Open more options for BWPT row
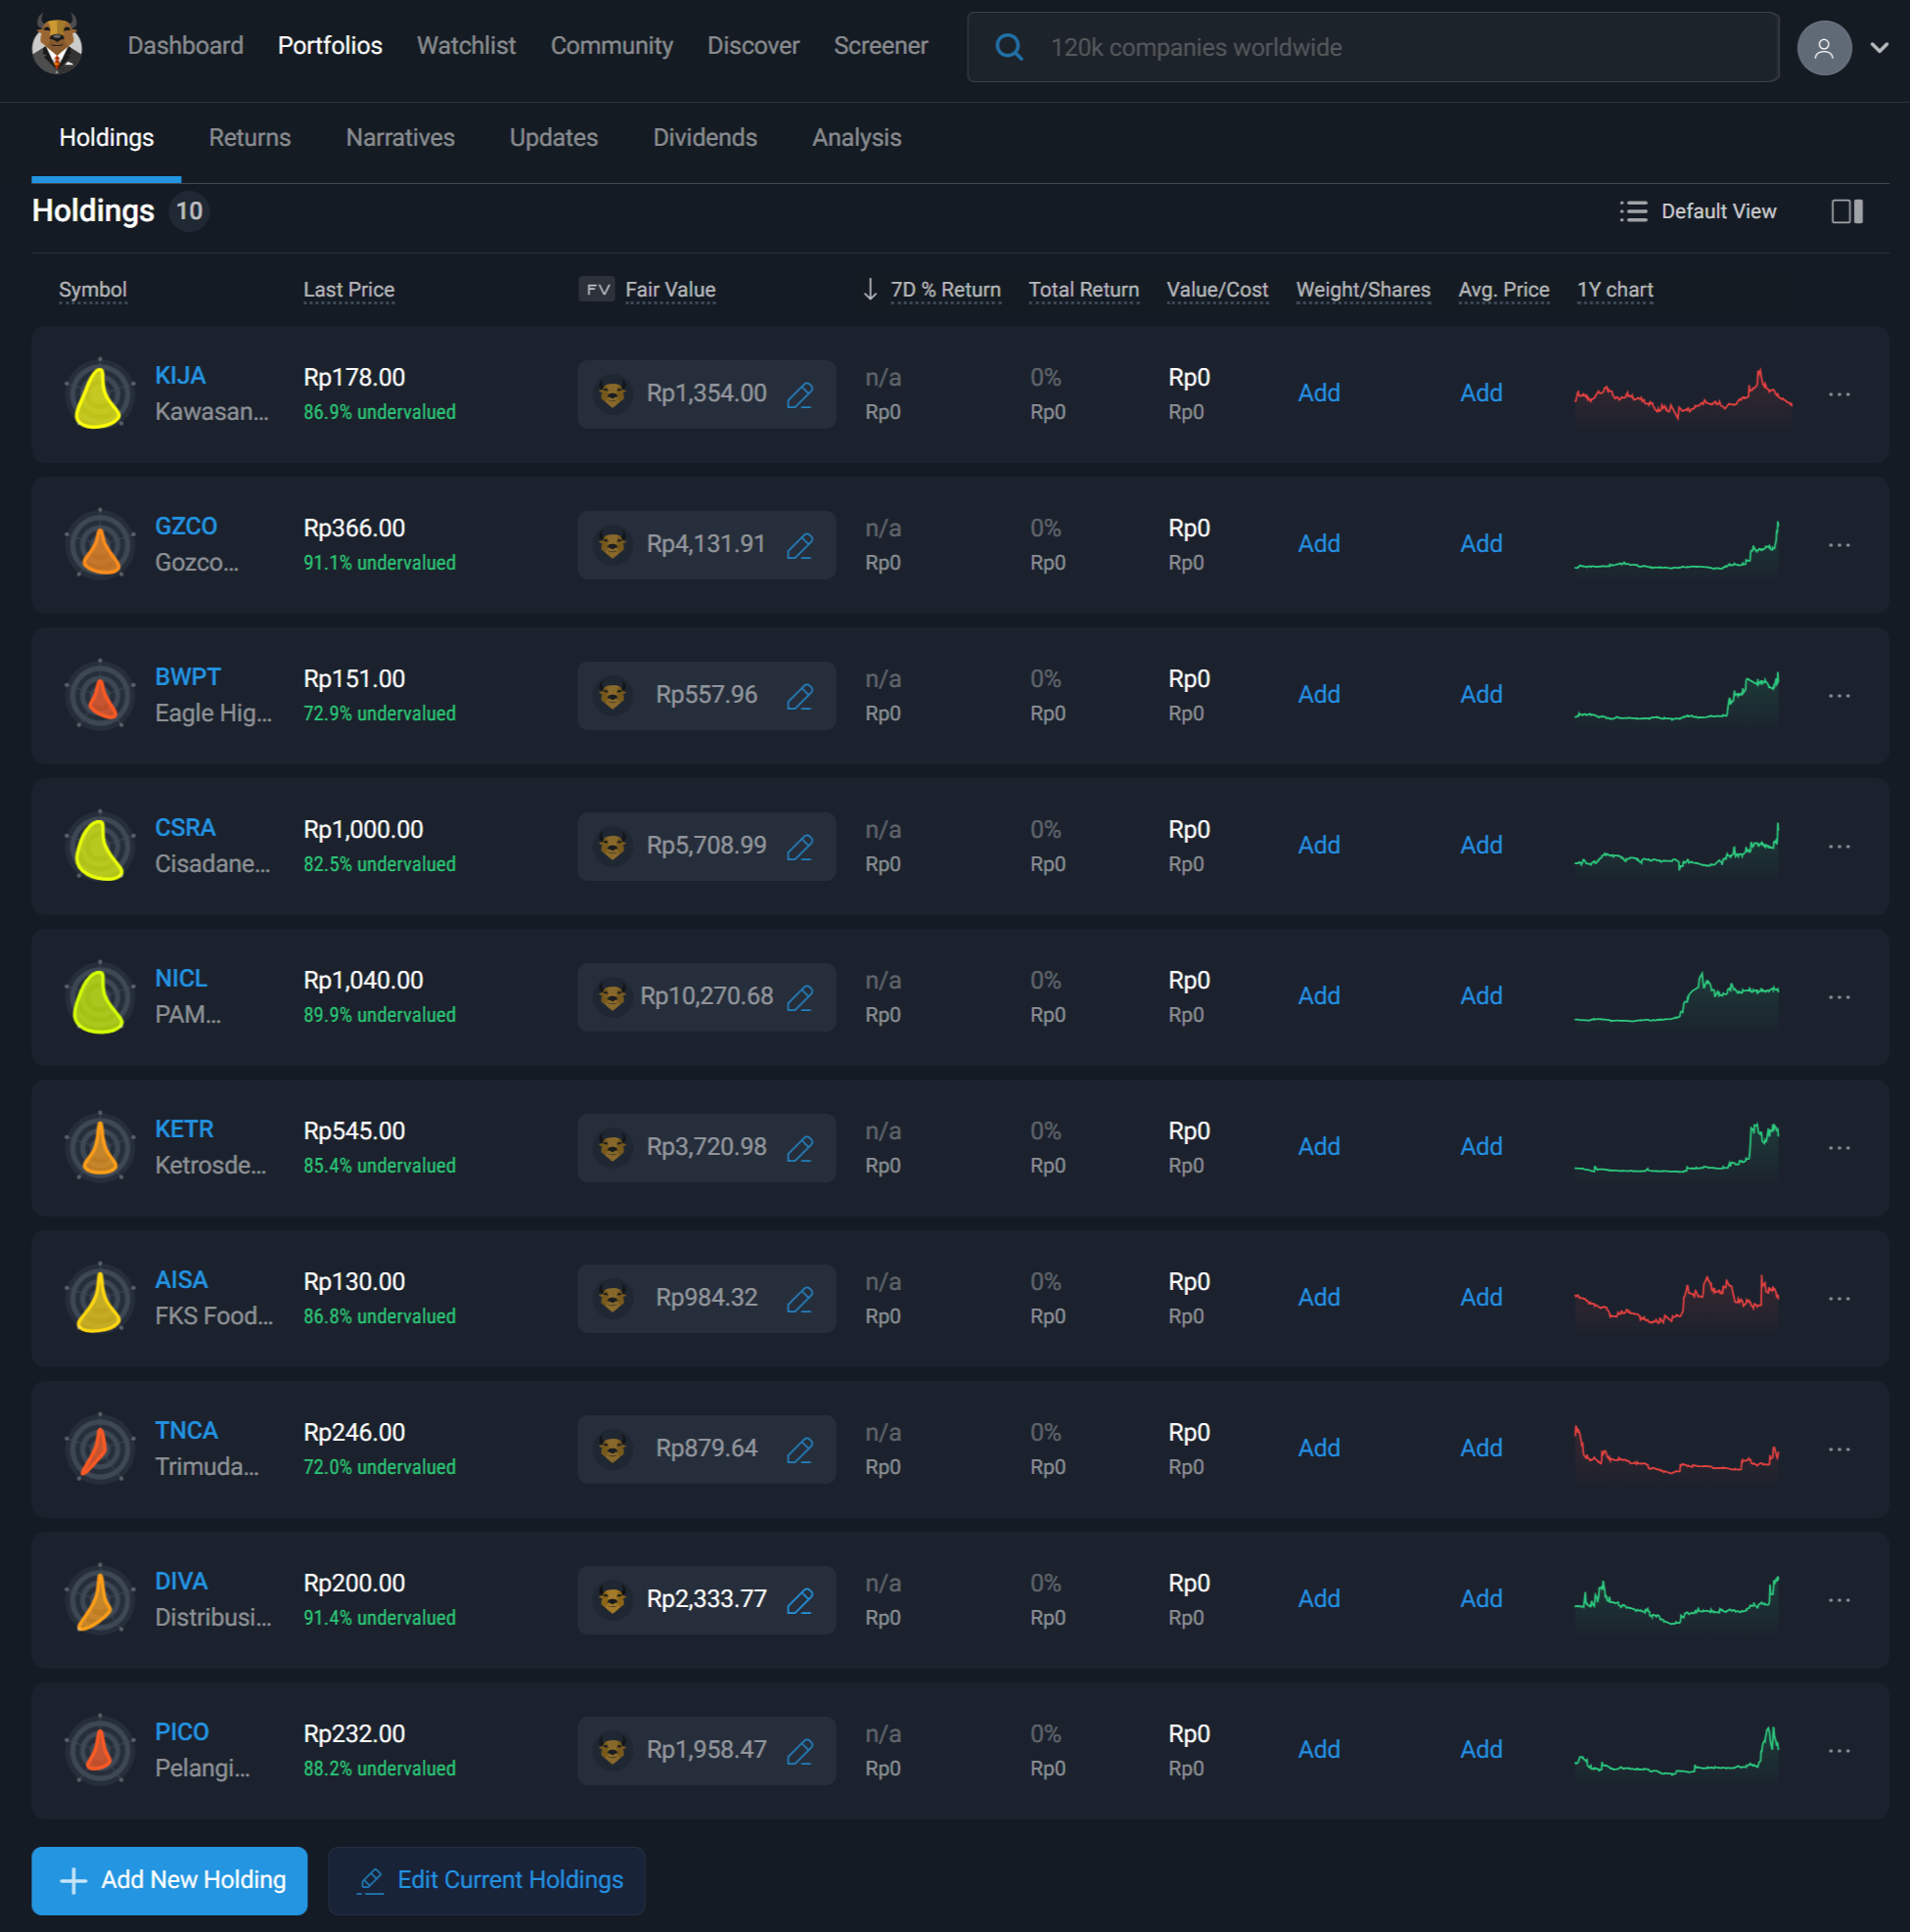The width and height of the screenshot is (1910, 1932). point(1838,696)
